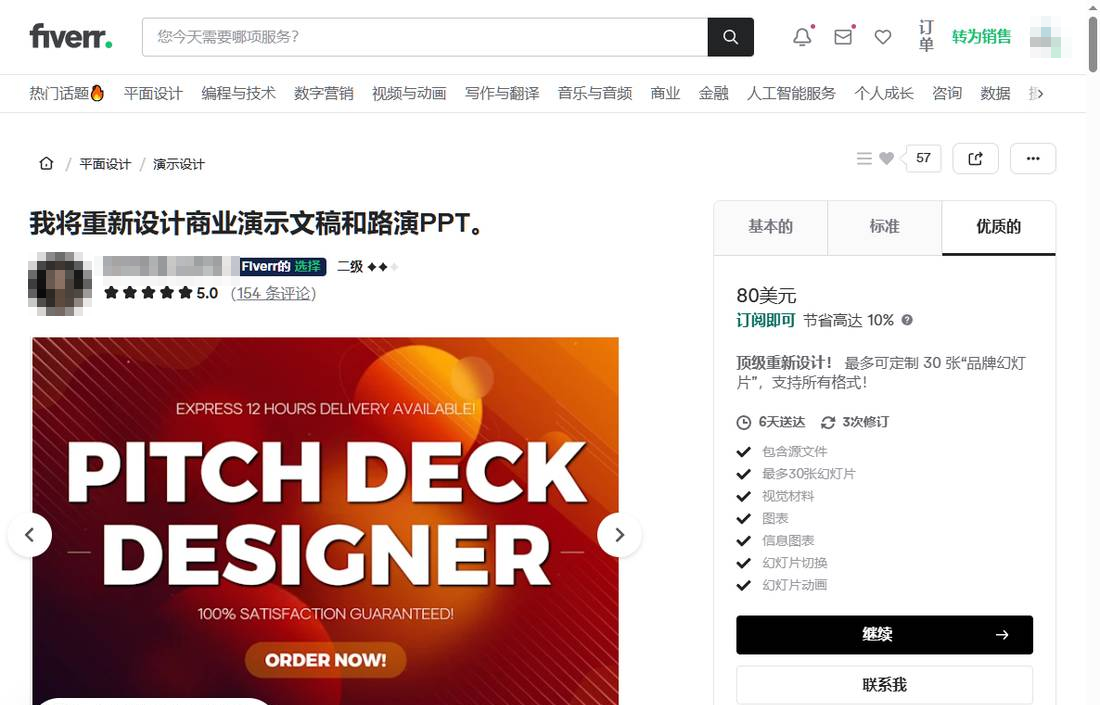
Task: Click the 3次修订 revisions text
Action: click(x=866, y=422)
